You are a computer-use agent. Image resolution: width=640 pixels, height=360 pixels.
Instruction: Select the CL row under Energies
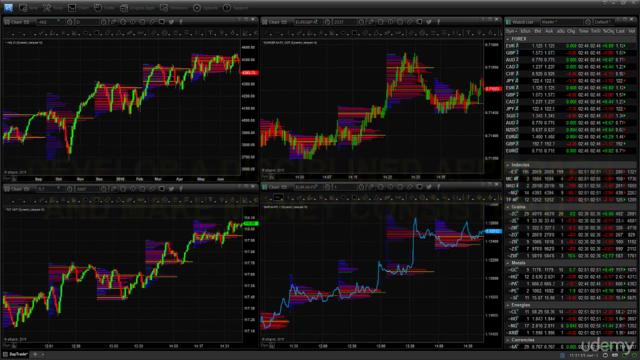pyautogui.click(x=571, y=312)
